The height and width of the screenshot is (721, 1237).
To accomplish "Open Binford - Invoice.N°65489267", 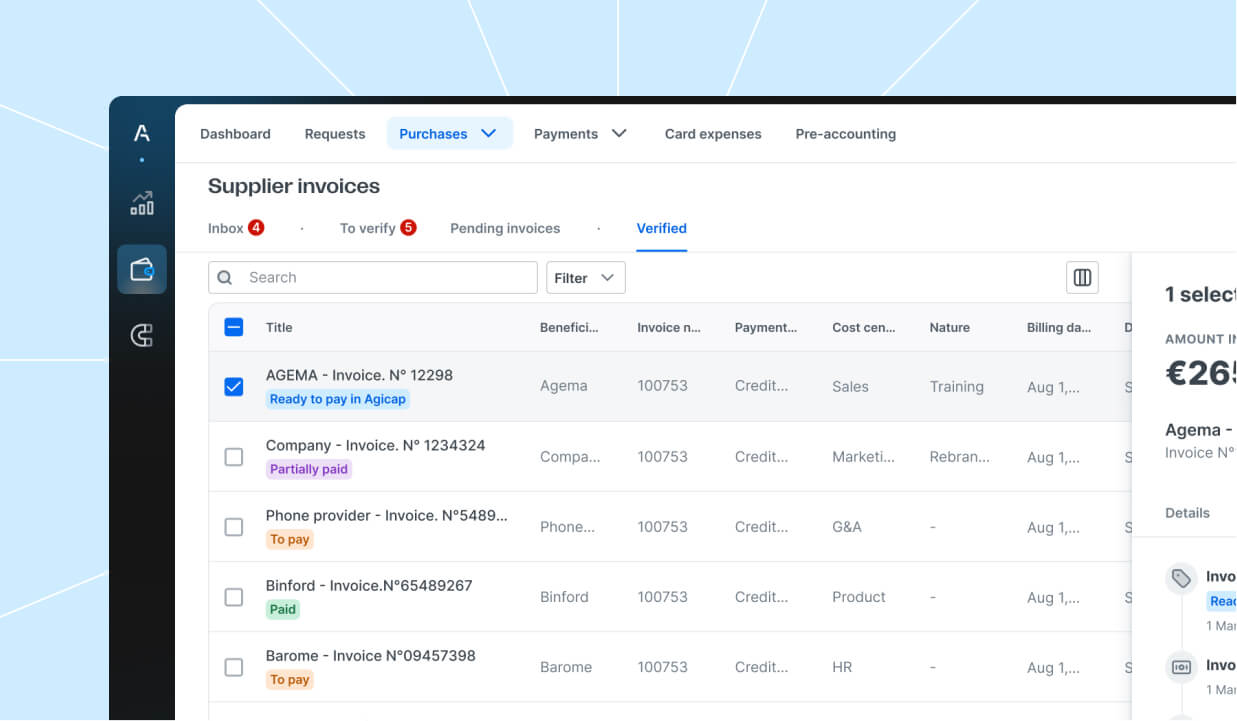I will (x=369, y=585).
